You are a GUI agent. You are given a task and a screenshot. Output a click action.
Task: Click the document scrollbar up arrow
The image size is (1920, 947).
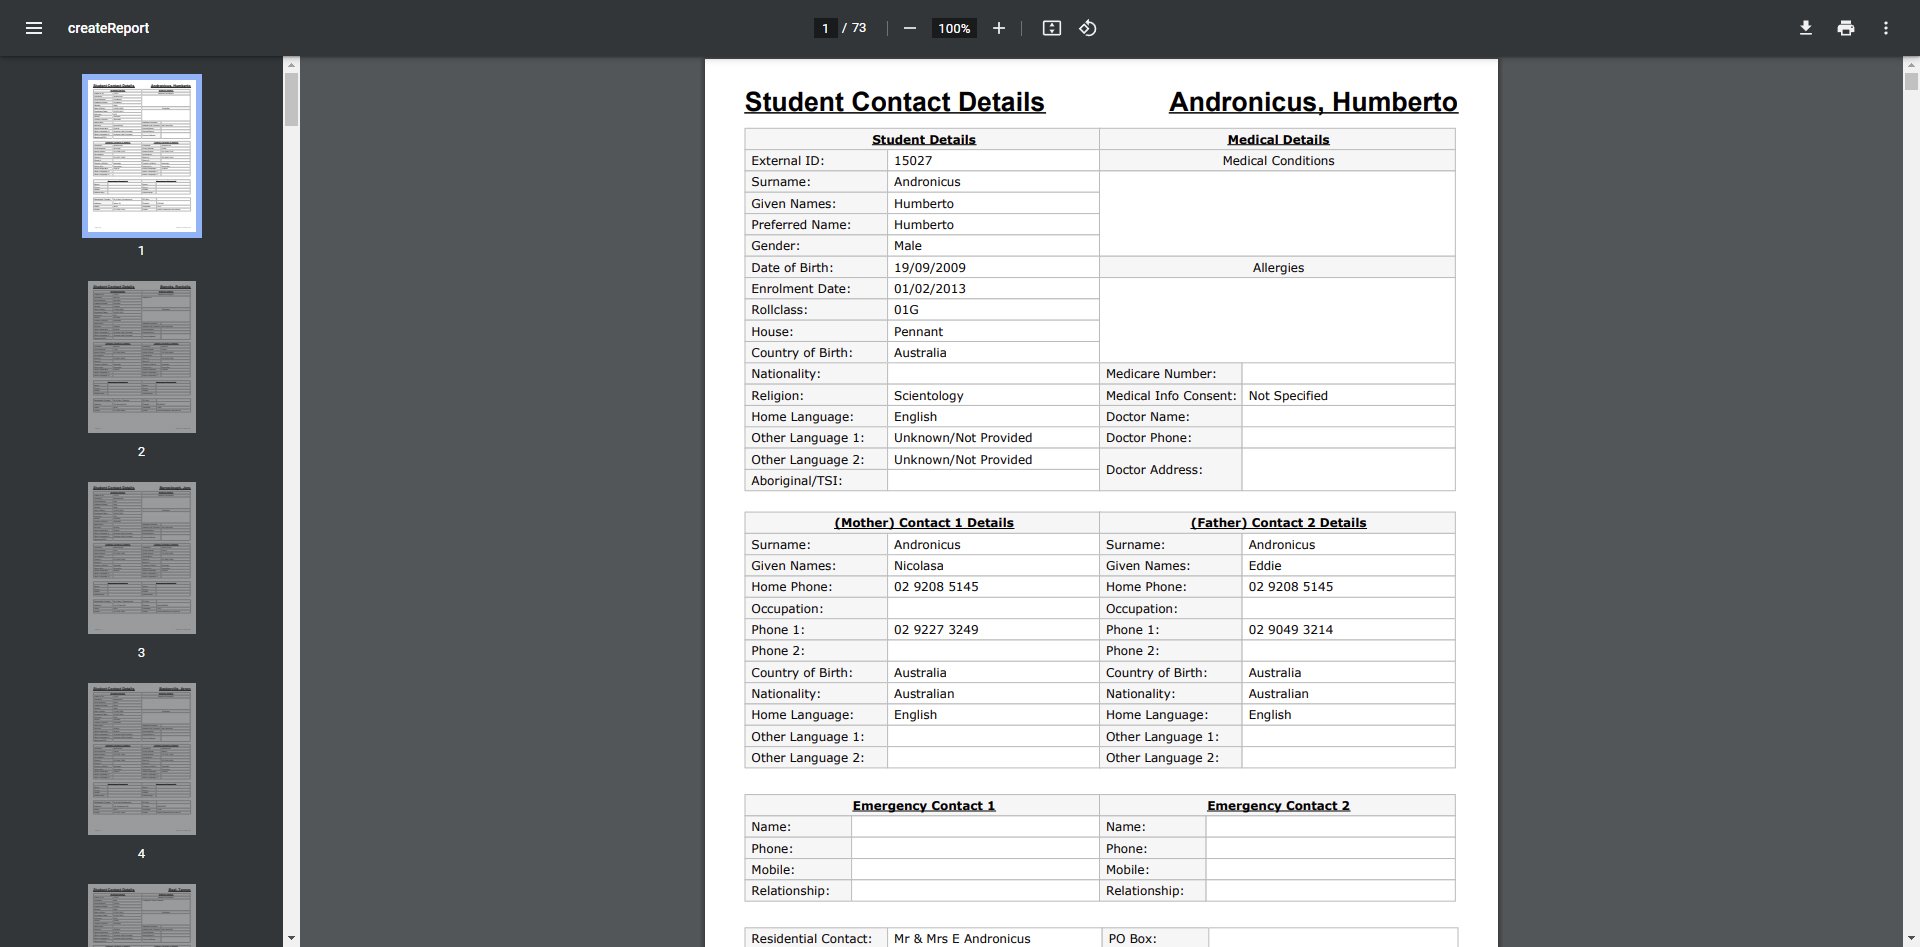(x=1910, y=65)
